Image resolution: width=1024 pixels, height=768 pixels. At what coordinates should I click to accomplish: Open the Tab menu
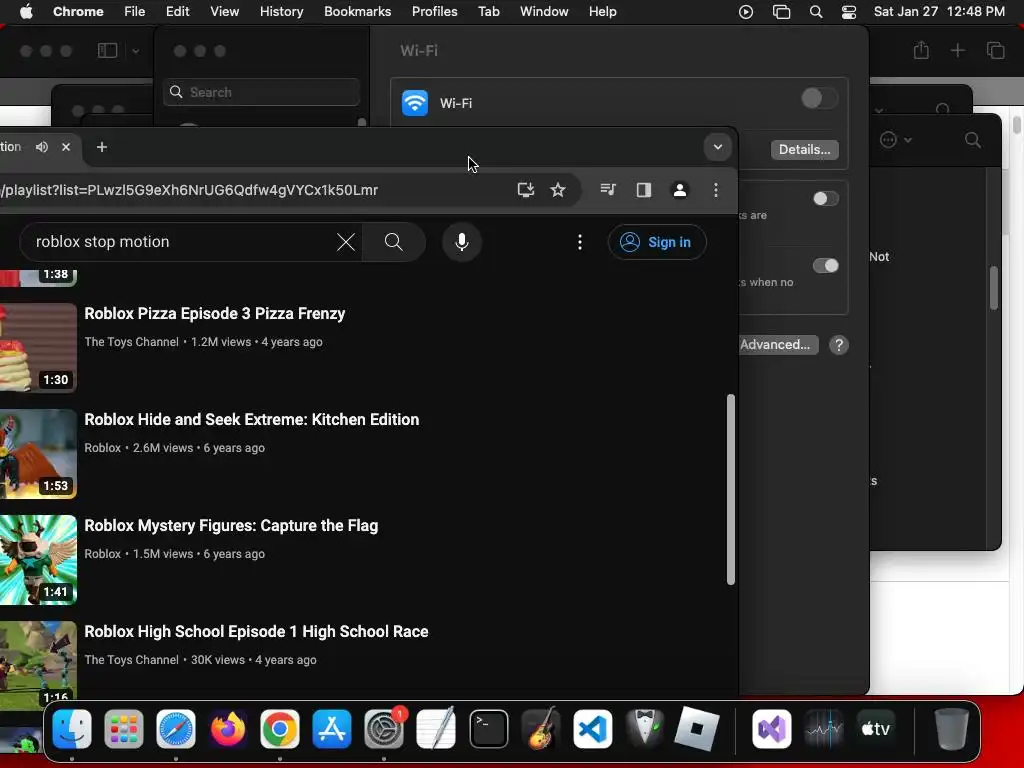click(x=488, y=12)
